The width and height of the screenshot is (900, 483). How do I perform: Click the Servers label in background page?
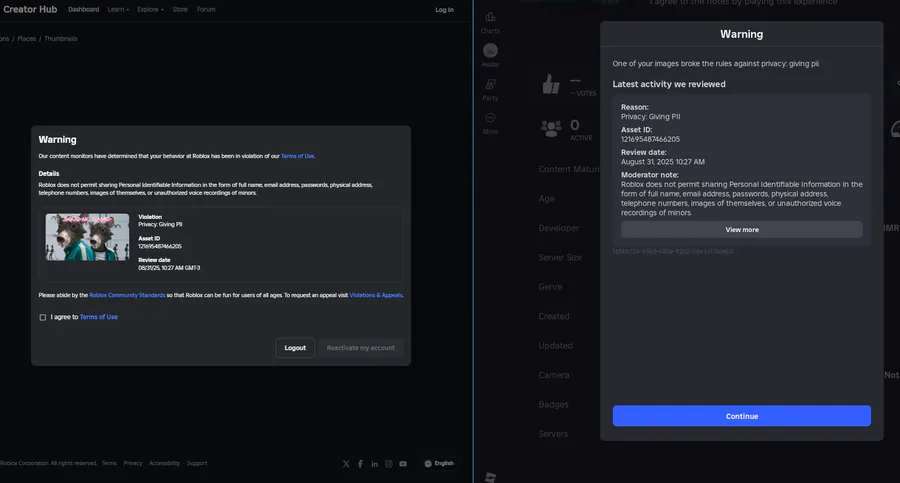click(x=553, y=434)
